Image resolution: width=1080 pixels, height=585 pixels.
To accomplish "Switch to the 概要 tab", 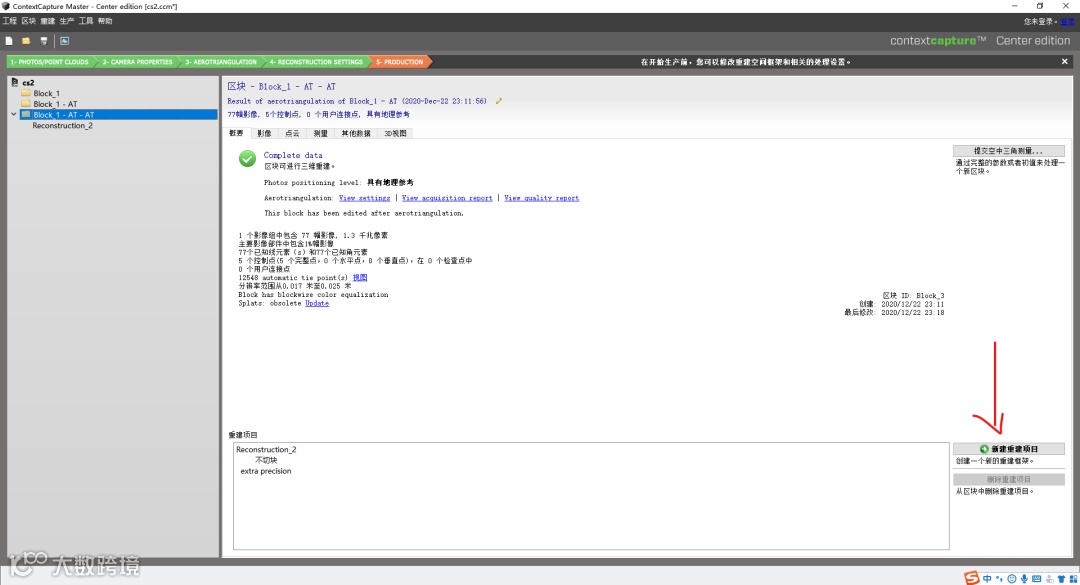I will coord(236,133).
